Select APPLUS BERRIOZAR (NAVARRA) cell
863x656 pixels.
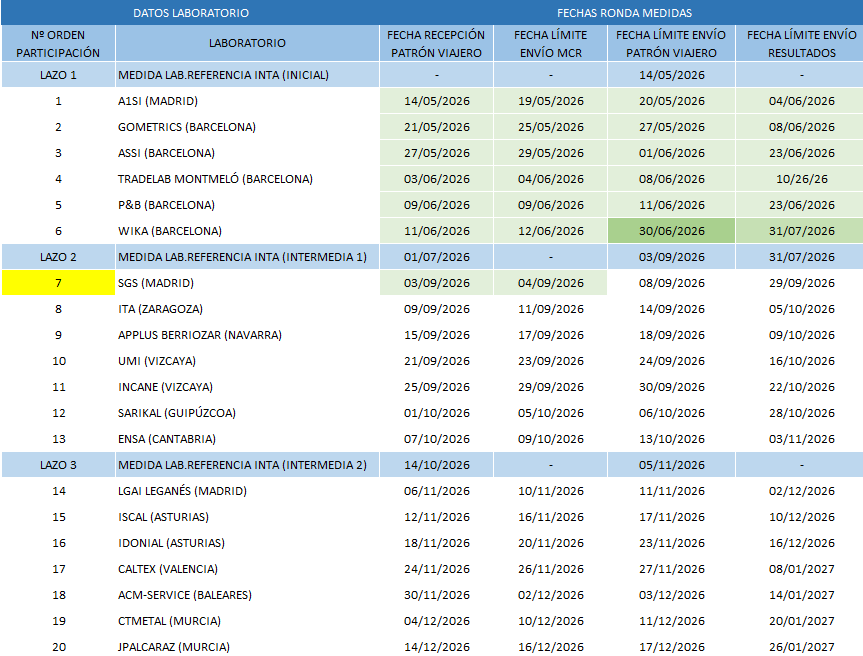[247, 335]
